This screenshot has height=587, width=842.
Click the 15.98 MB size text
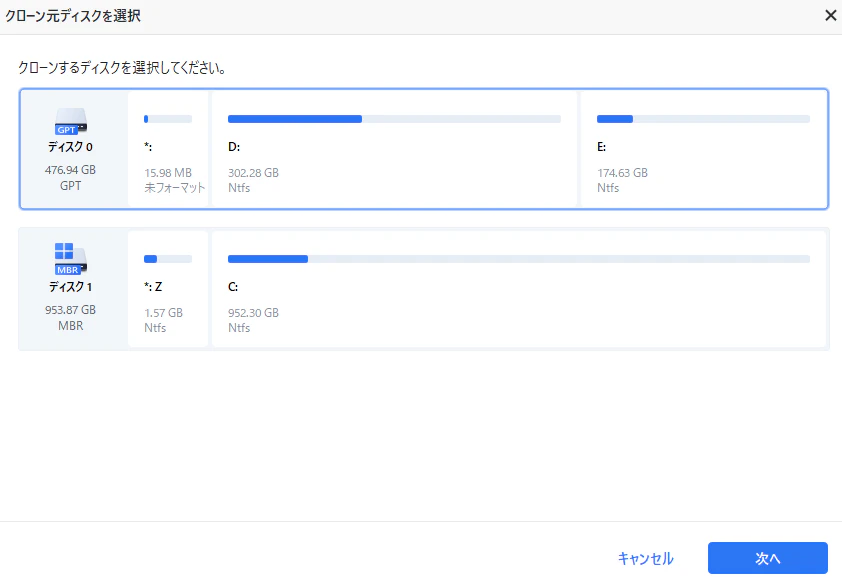click(x=168, y=173)
